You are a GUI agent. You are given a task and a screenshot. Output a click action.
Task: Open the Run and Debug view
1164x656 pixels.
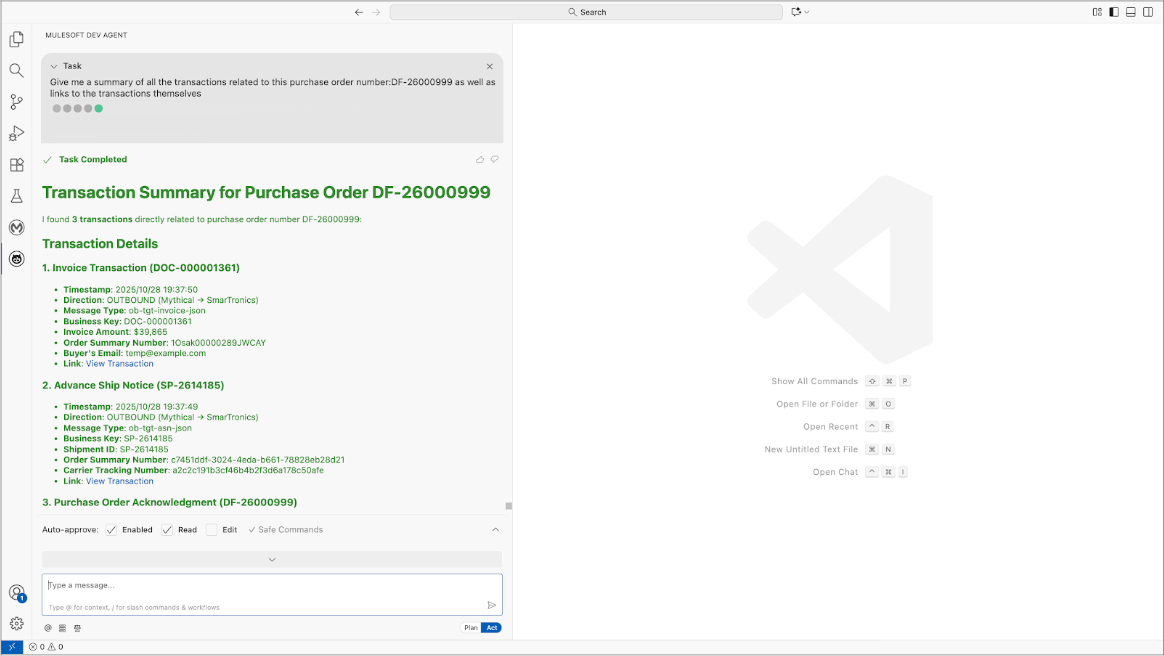point(16,133)
